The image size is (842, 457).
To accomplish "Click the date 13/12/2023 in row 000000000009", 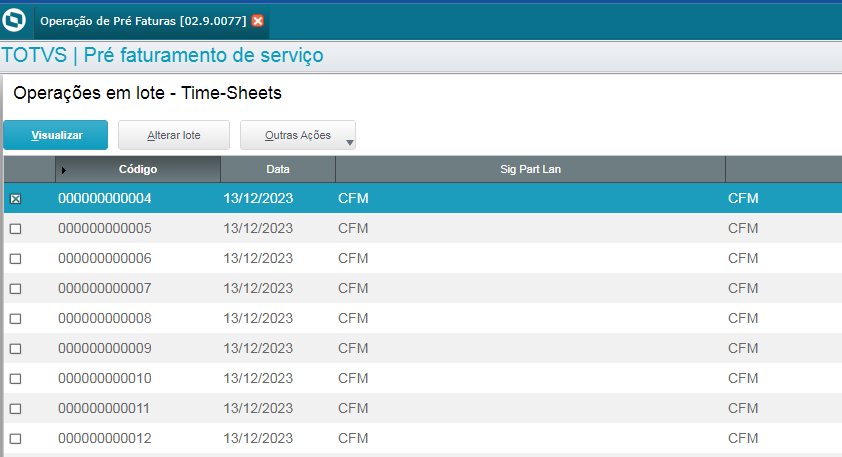I will 258,349.
